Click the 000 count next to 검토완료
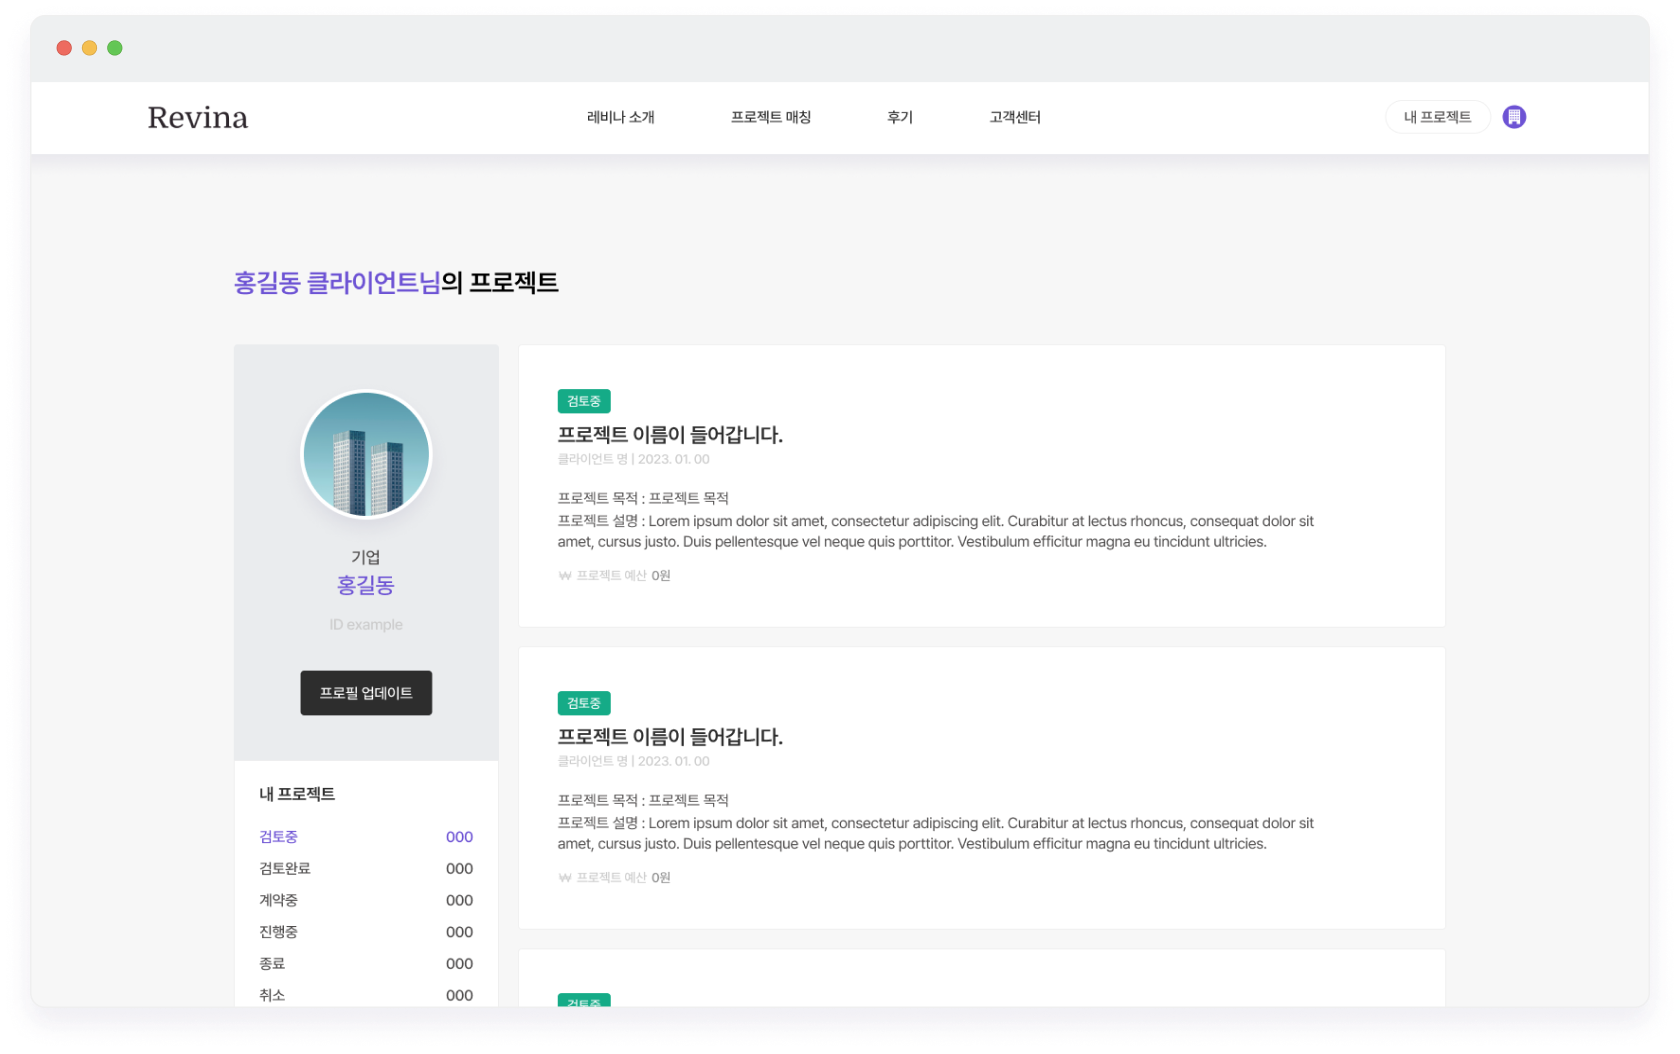The image size is (1680, 1054). tap(459, 869)
